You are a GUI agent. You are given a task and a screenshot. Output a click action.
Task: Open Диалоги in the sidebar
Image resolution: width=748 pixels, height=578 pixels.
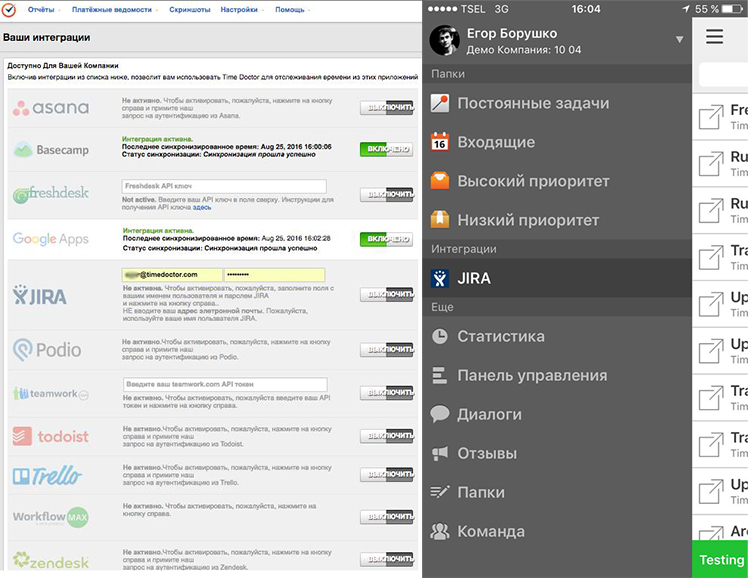click(557, 414)
